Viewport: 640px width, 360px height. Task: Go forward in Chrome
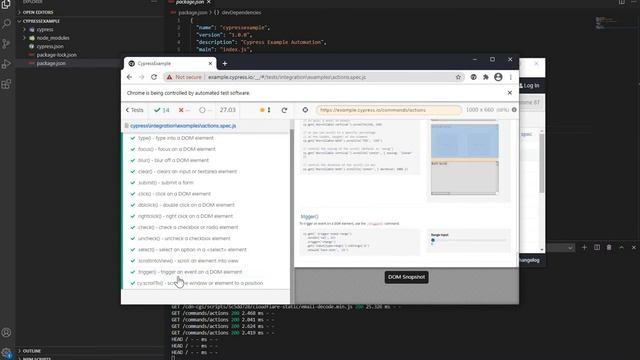pyautogui.click(x=142, y=77)
